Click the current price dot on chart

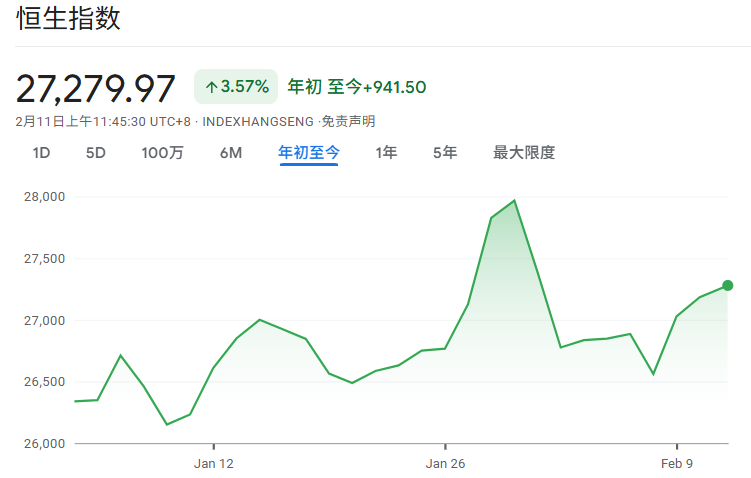click(x=727, y=285)
